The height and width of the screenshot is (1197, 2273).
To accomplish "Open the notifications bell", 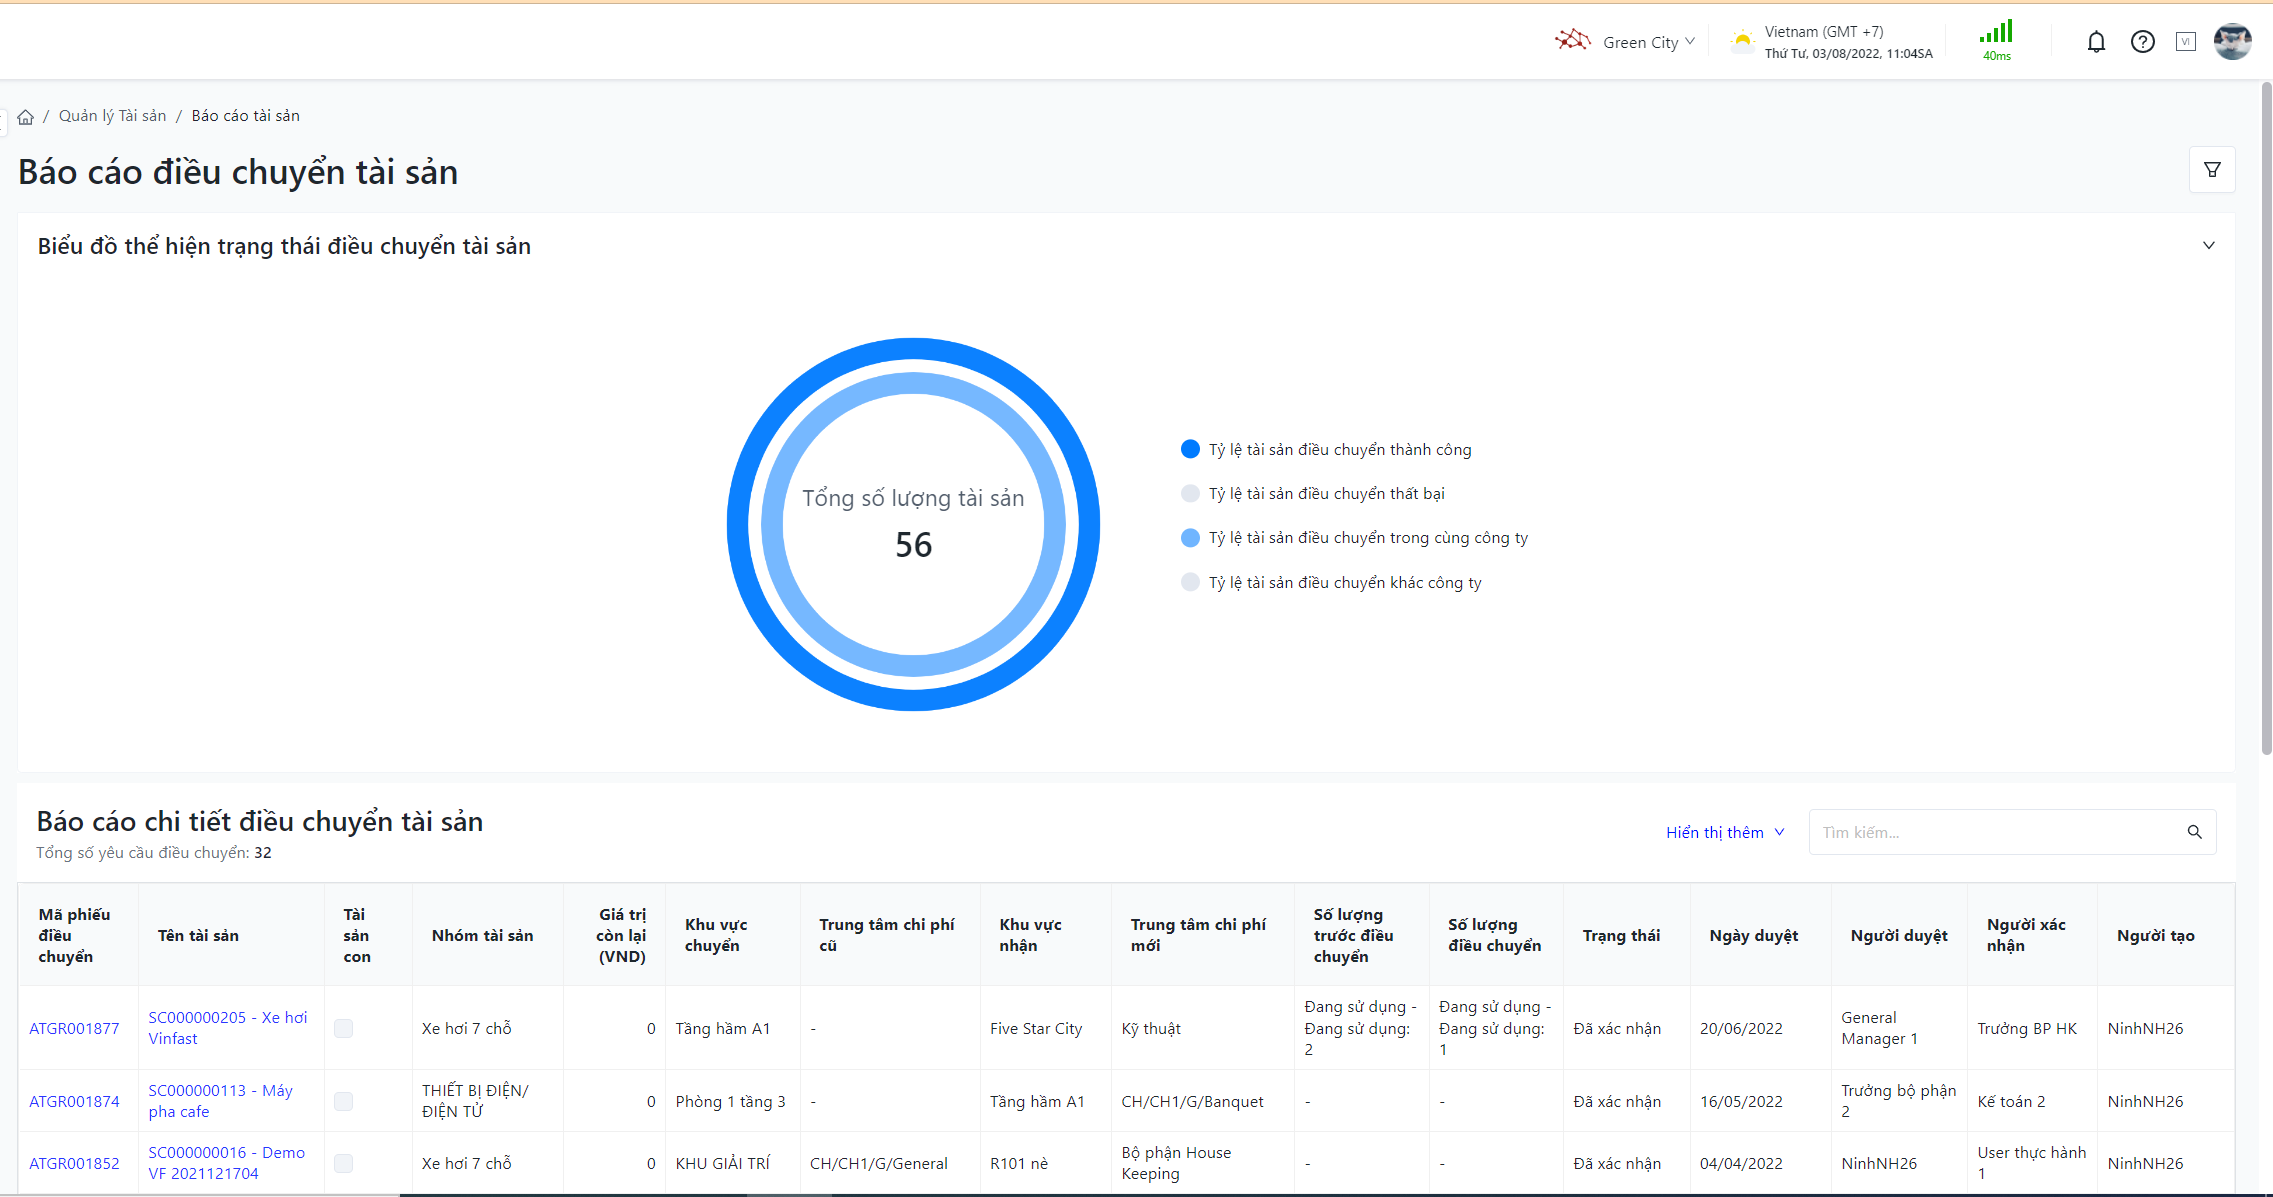I will pos(2096,42).
